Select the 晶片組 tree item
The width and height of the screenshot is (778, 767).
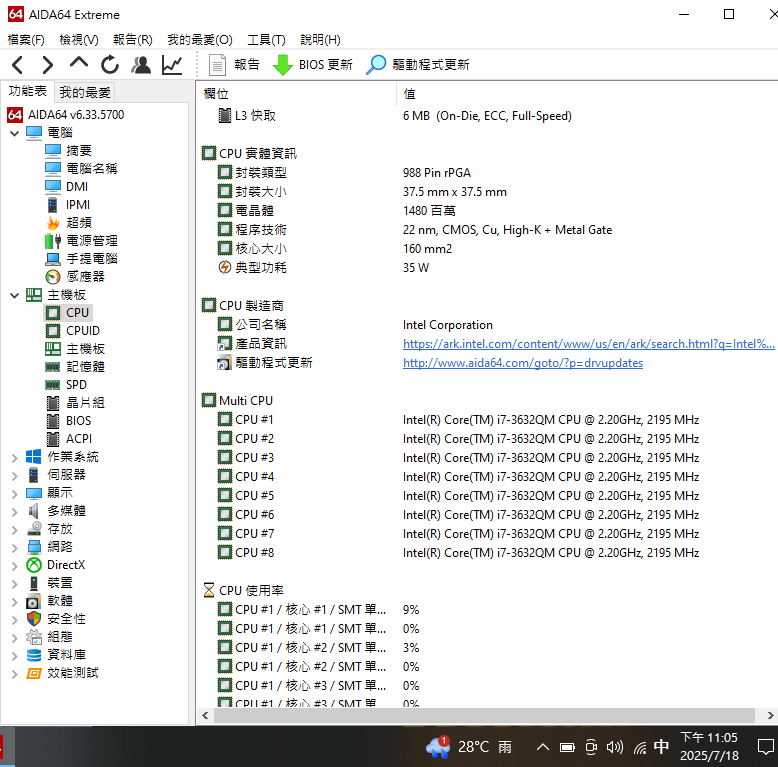tap(85, 402)
